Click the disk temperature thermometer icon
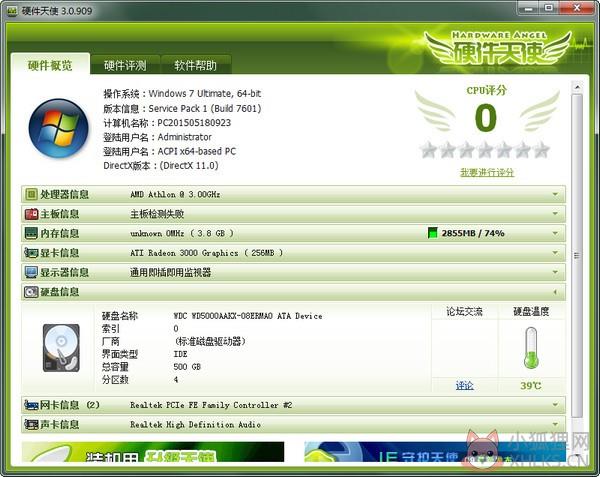Viewport: 600px width, 477px height. (x=531, y=348)
